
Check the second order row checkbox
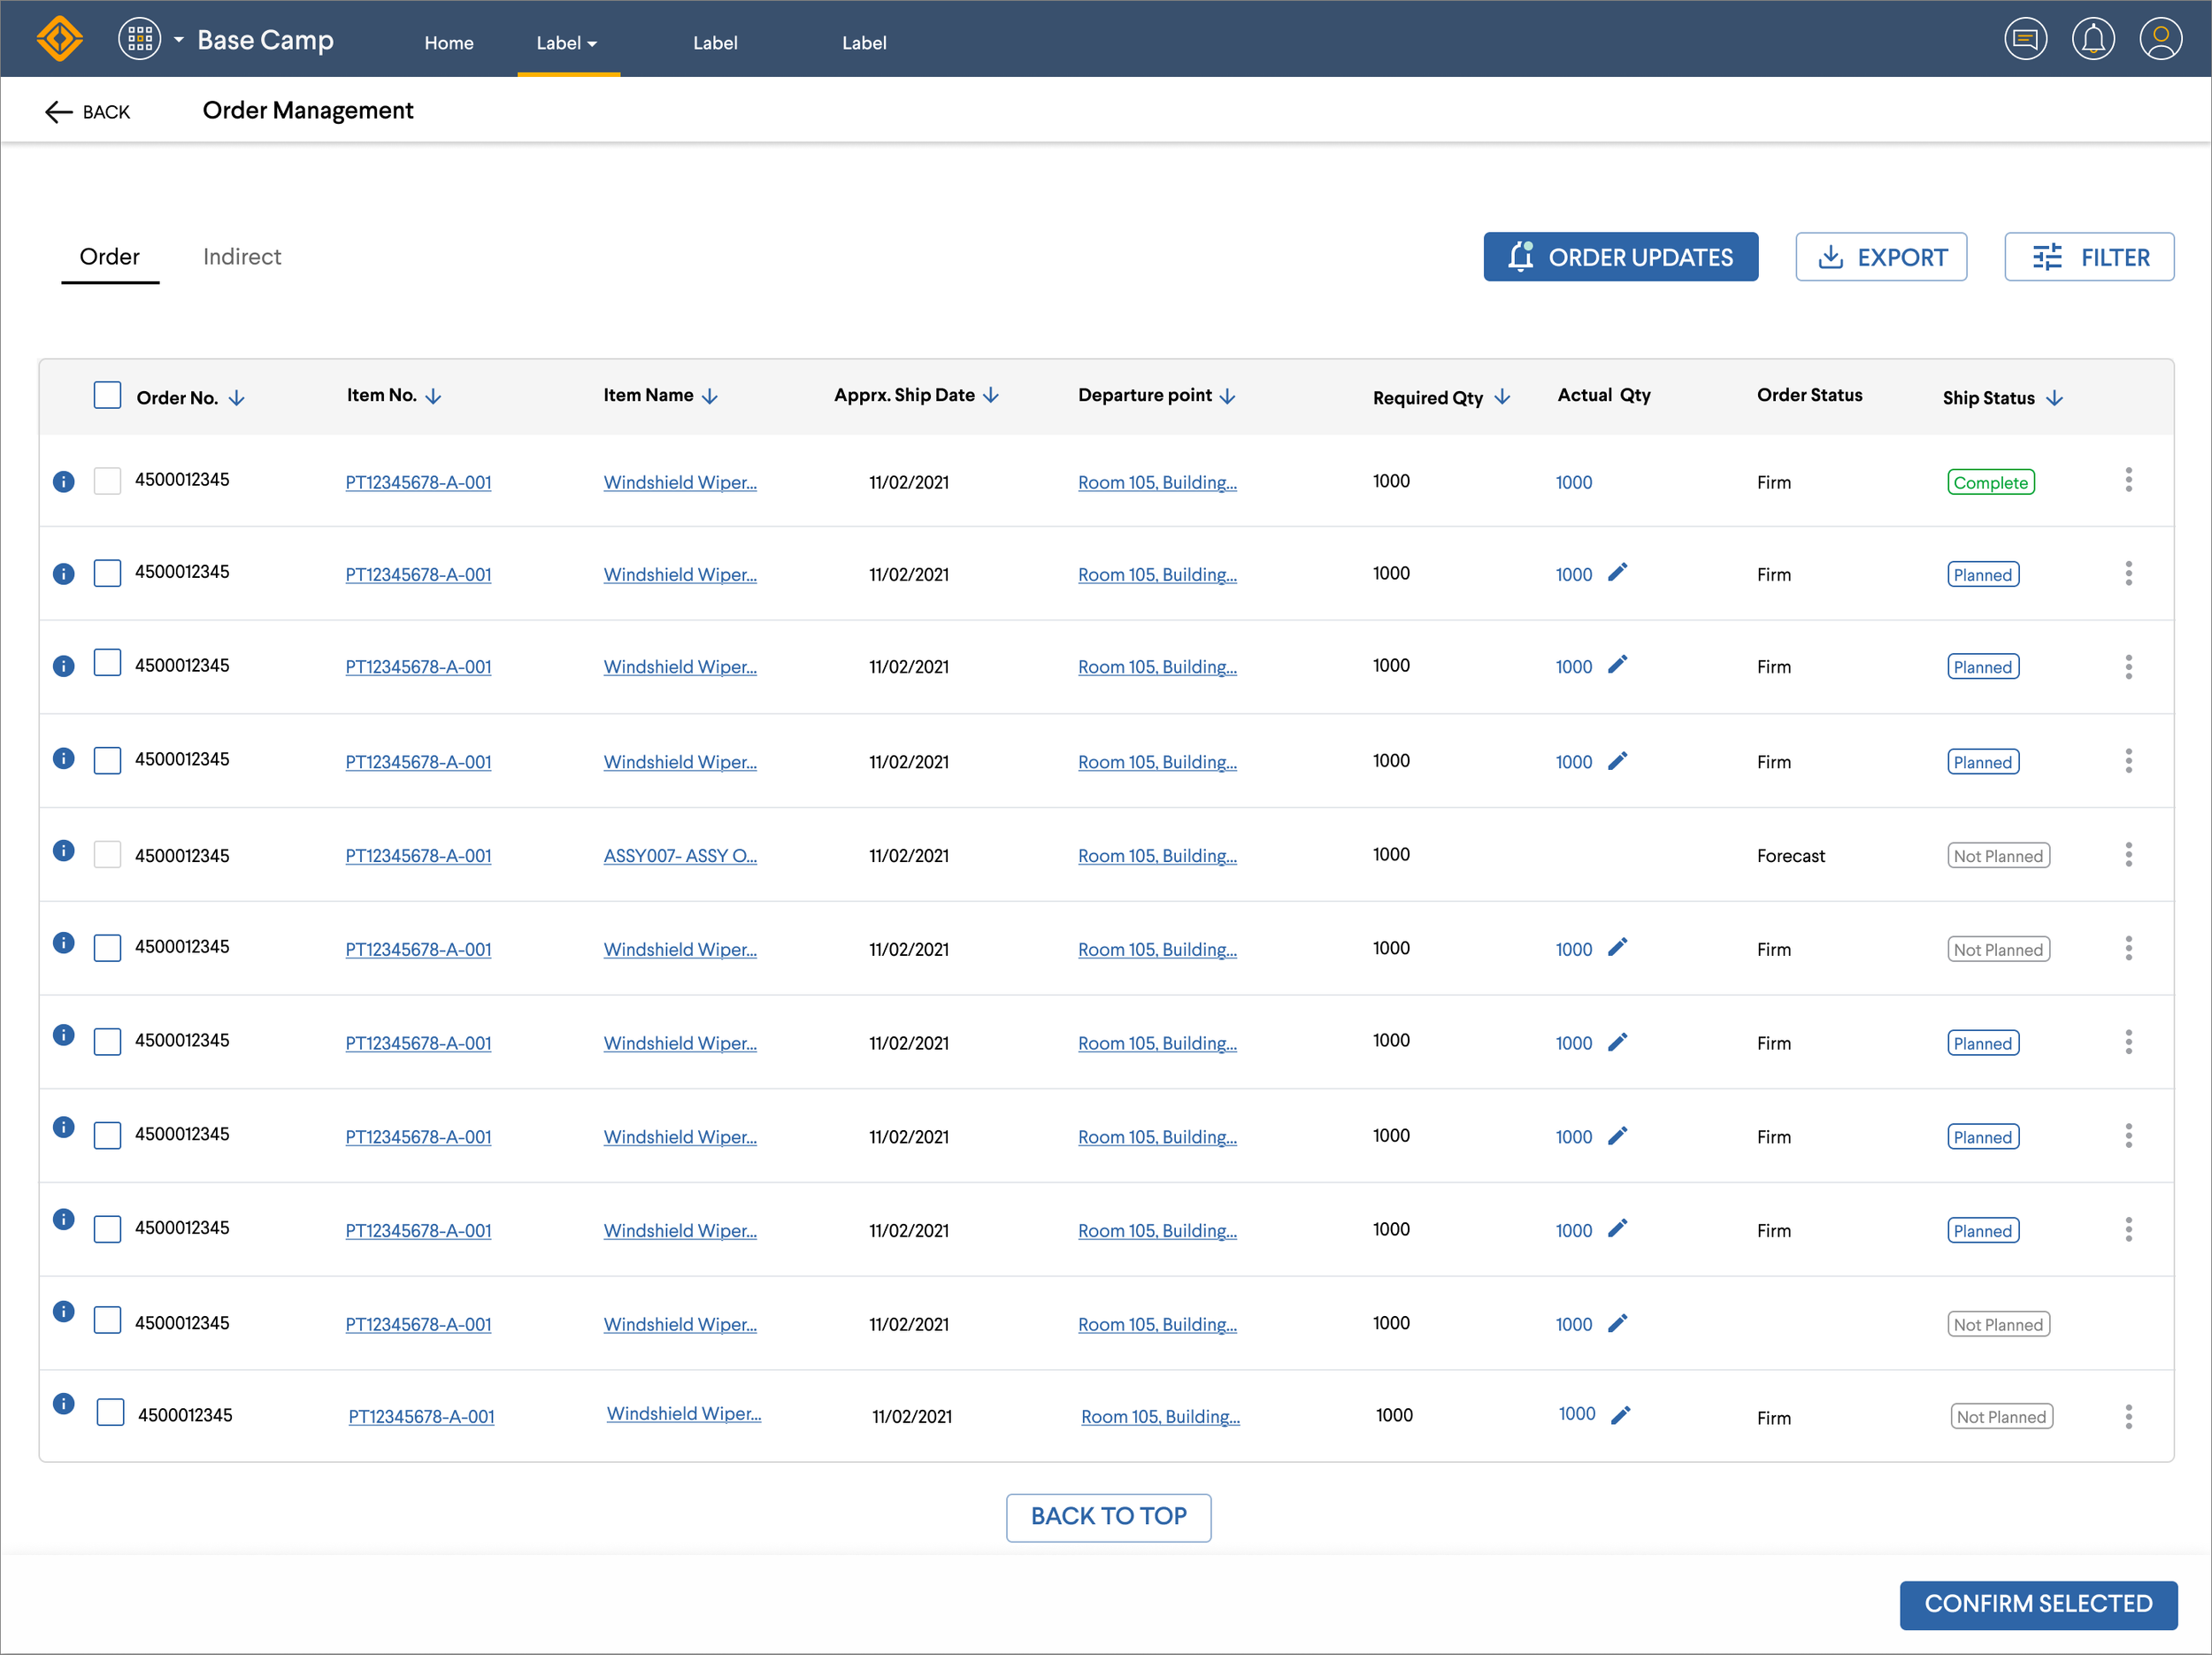[107, 573]
